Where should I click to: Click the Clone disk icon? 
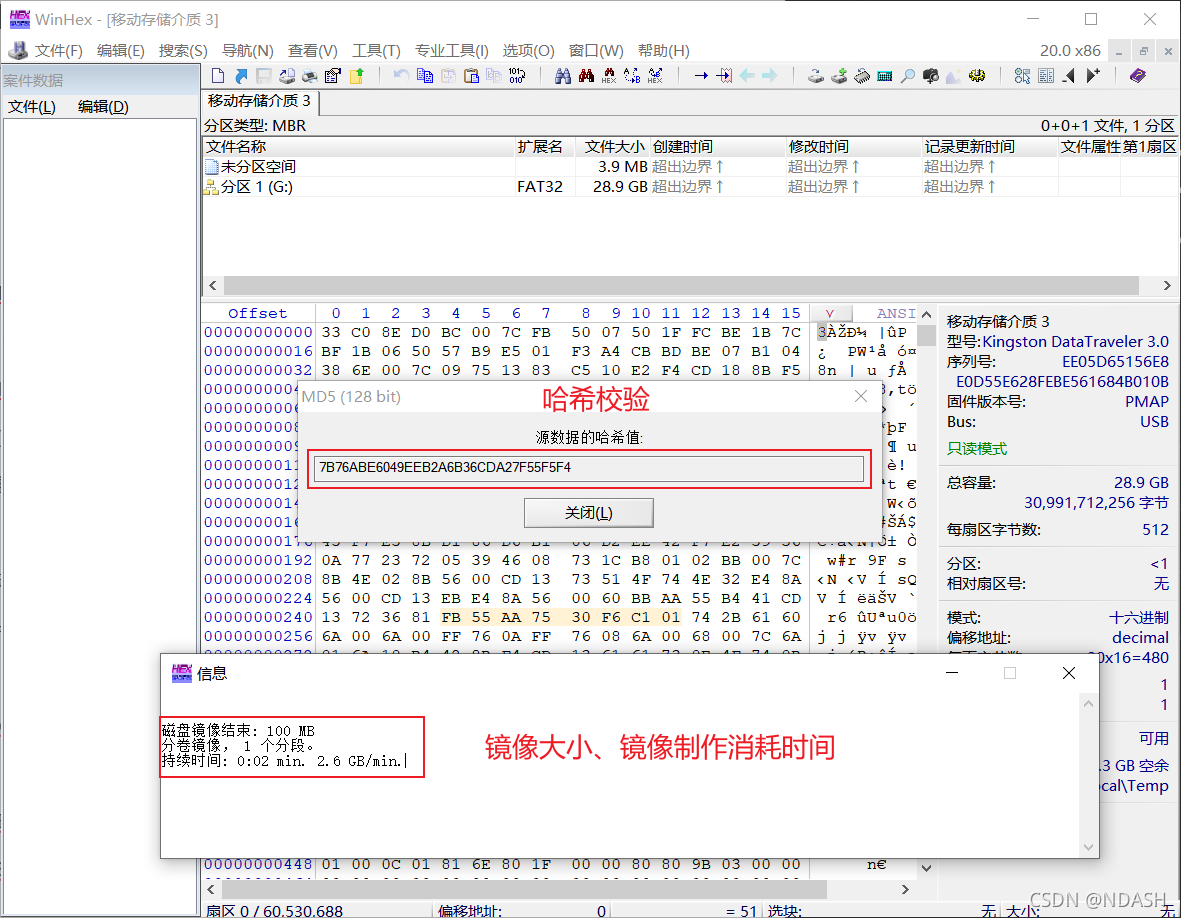(x=839, y=75)
